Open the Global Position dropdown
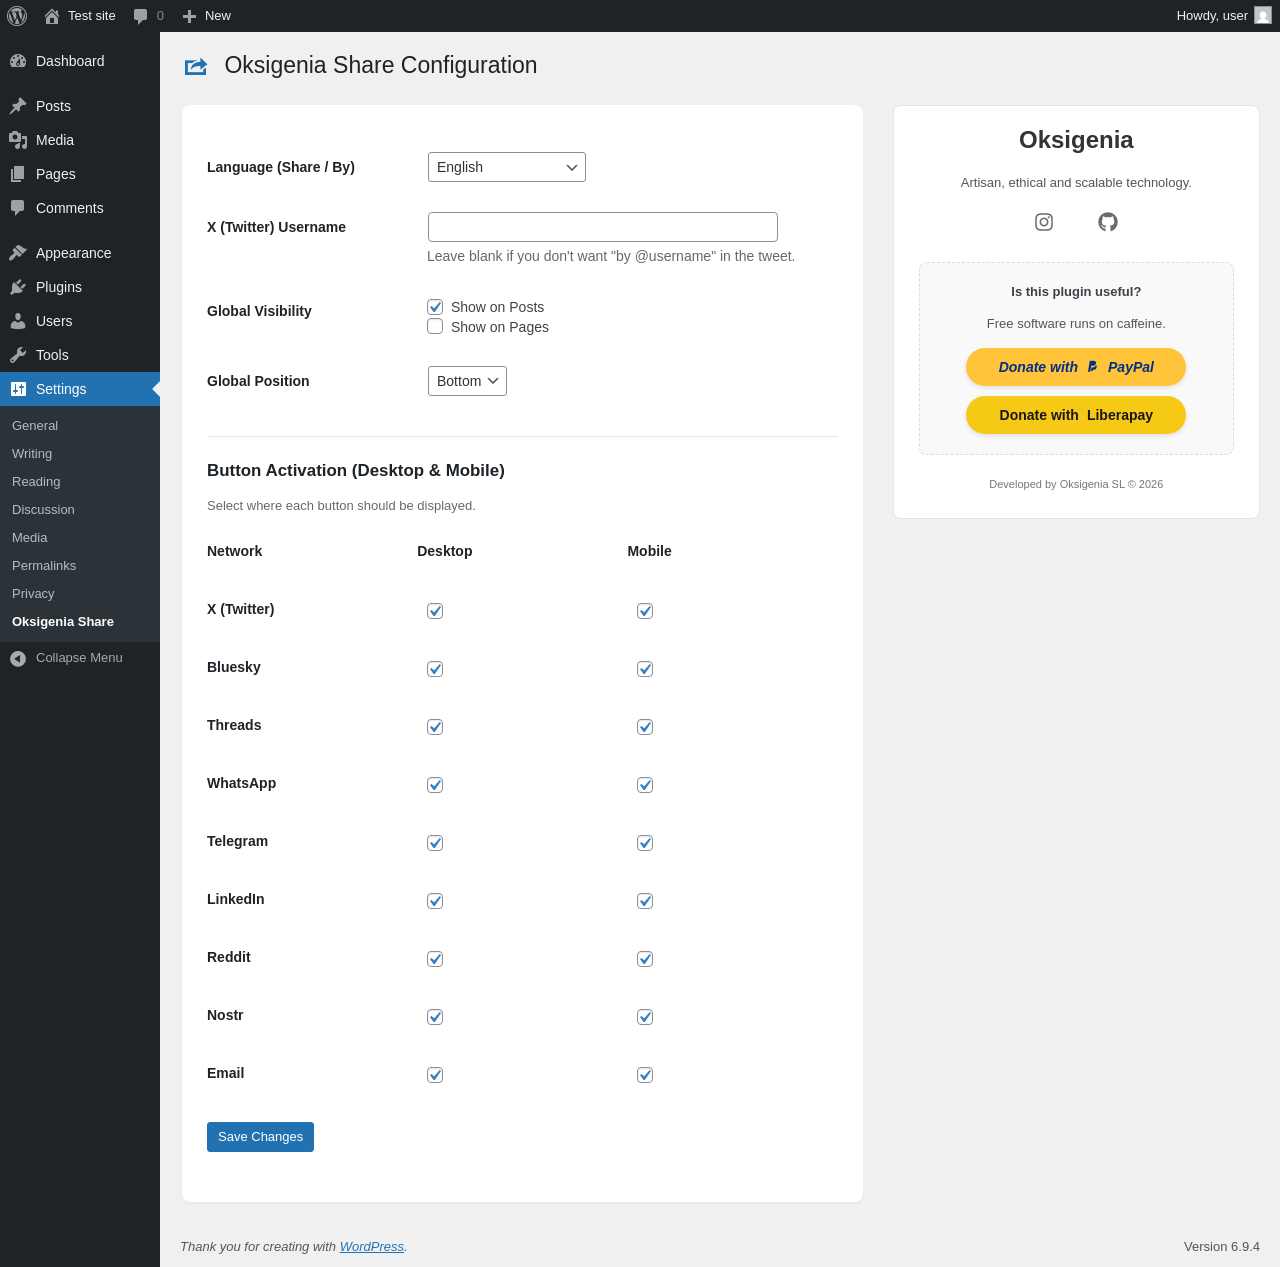1280x1267 pixels. coord(467,381)
